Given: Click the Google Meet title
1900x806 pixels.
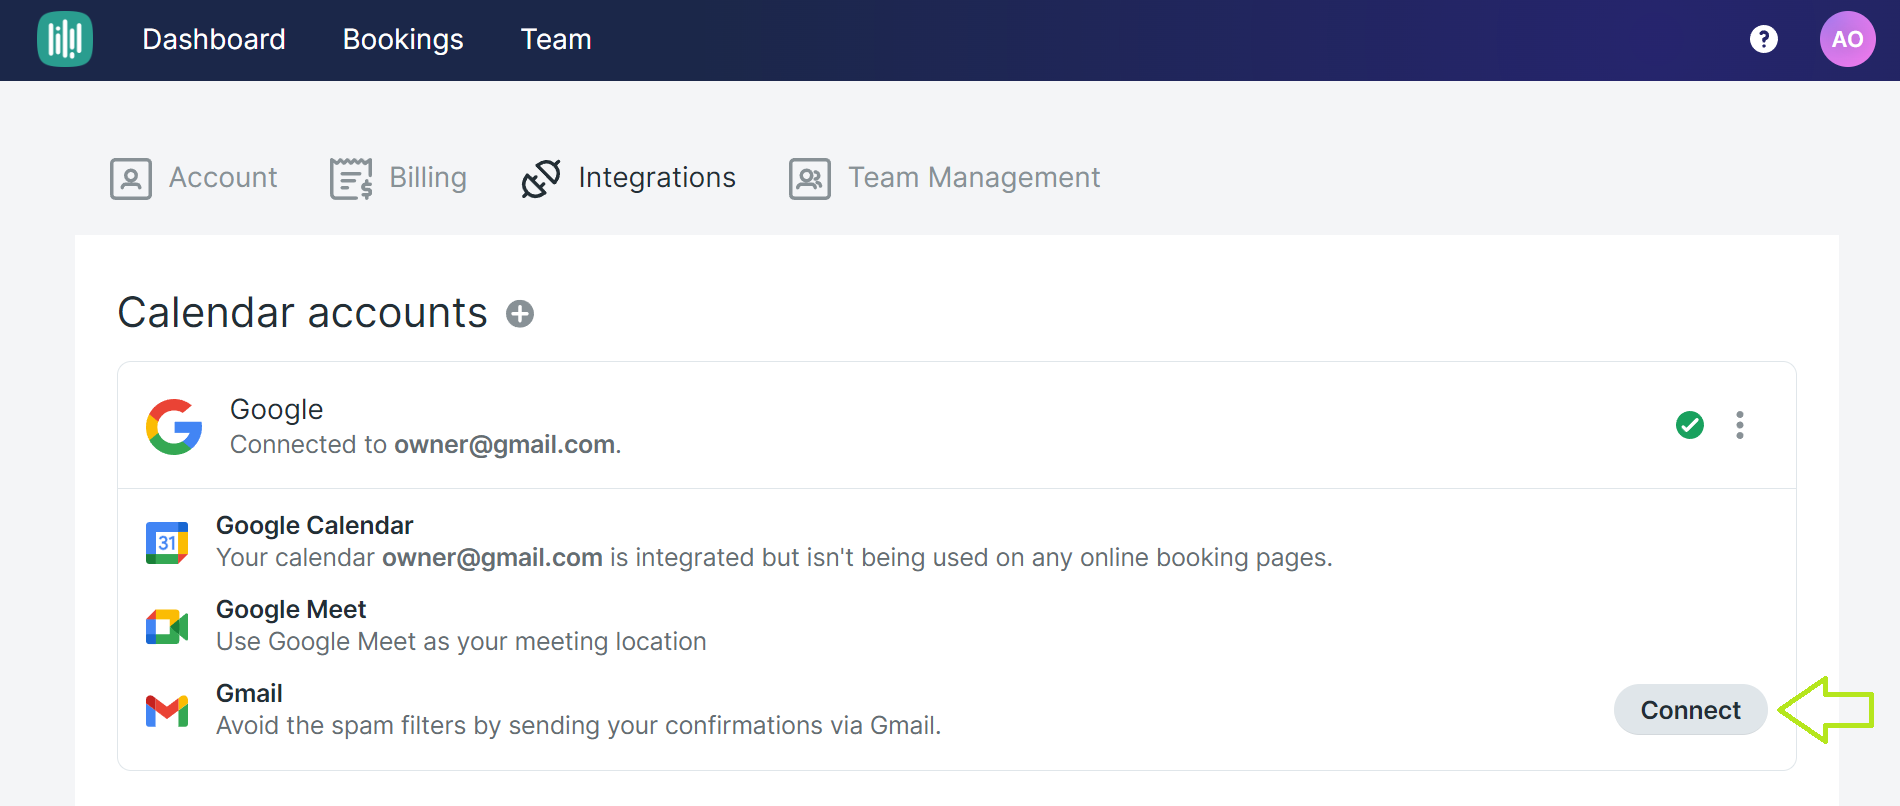Looking at the screenshot, I should point(291,609).
